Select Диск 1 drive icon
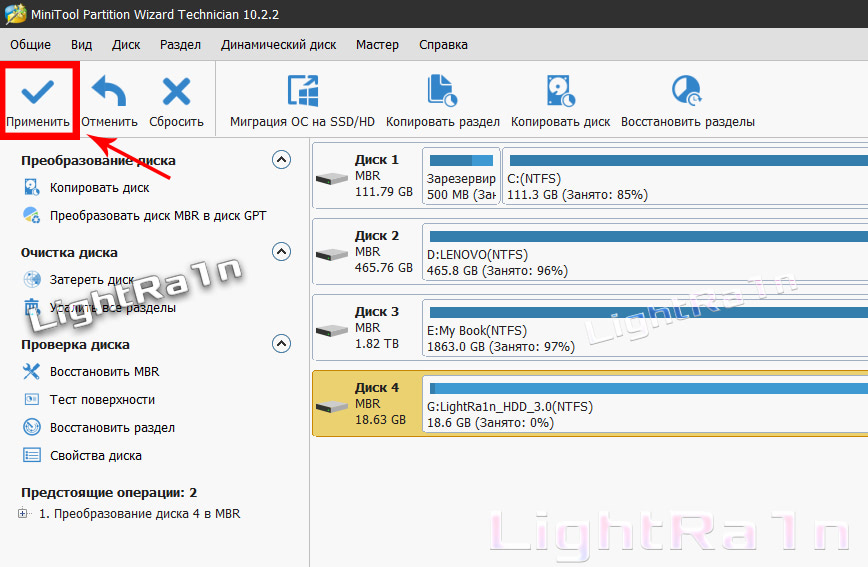Screen dimensions: 868x567 pos(332,178)
